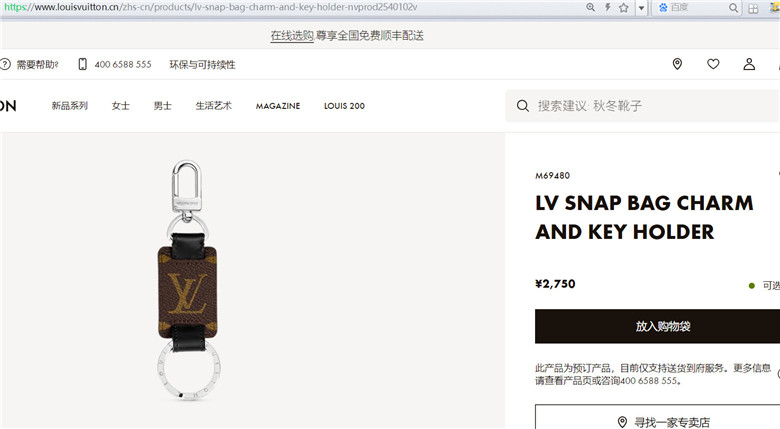This screenshot has height=429, width=780.
Task: Open the MAGAZINE menu item
Action: (x=278, y=106)
